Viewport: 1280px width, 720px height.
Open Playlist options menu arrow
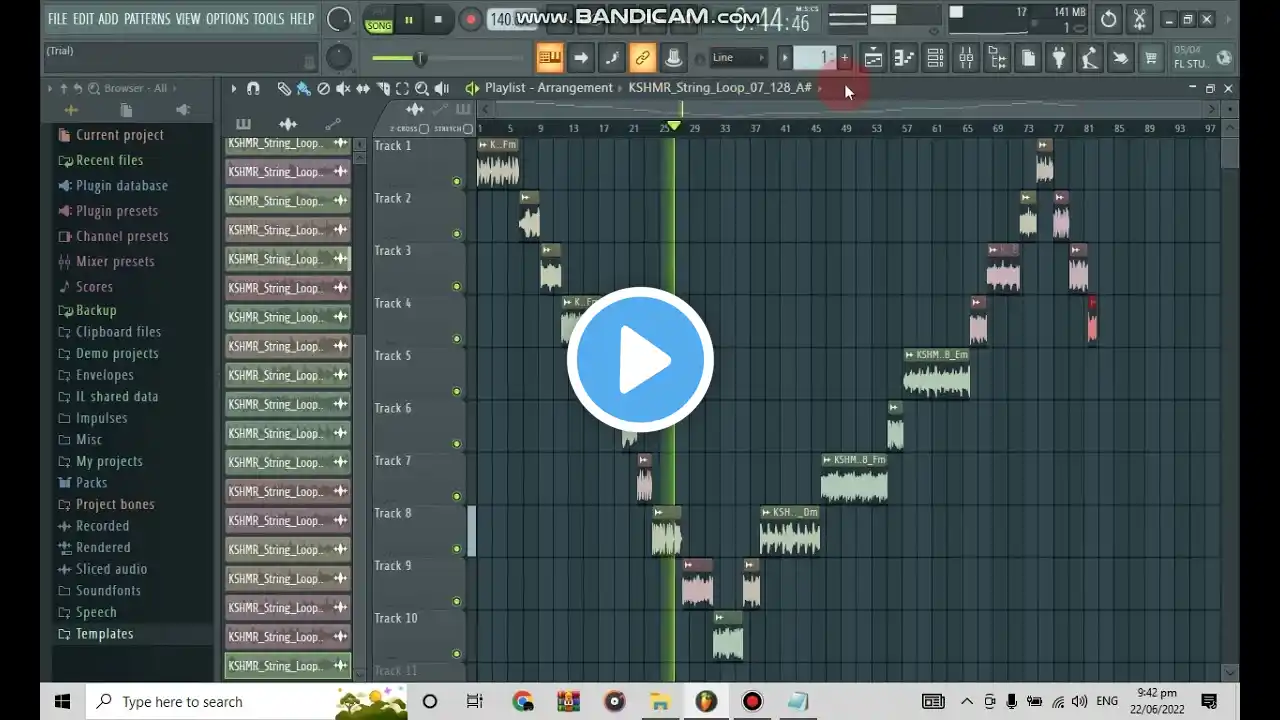click(234, 88)
